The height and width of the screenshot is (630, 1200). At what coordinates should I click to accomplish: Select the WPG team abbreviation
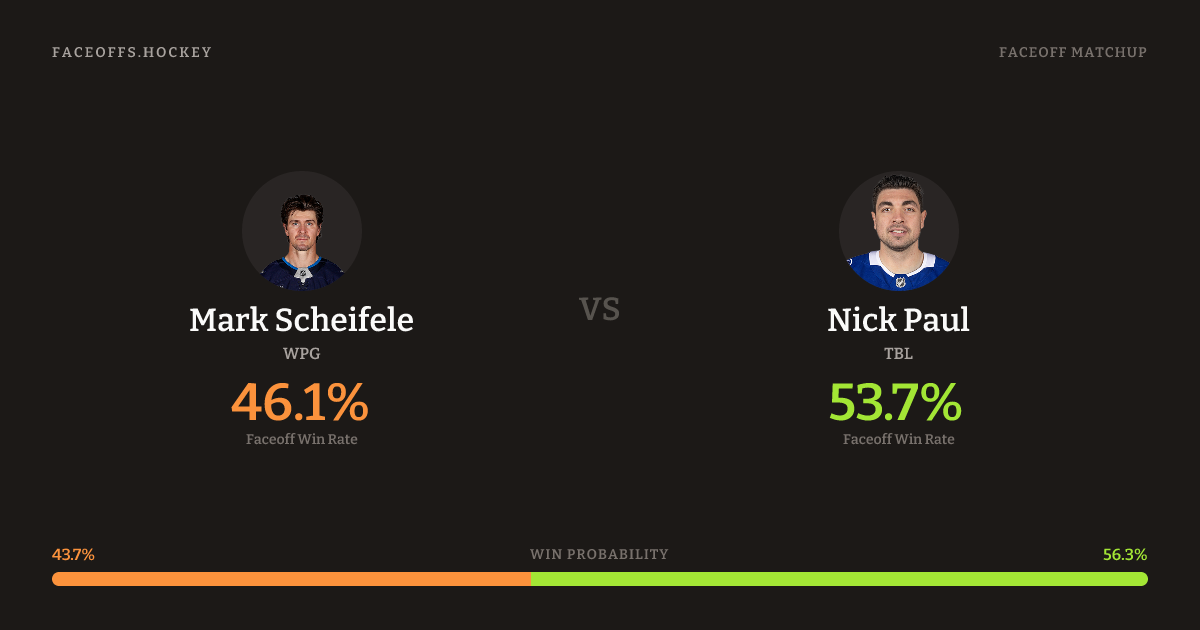click(x=301, y=353)
